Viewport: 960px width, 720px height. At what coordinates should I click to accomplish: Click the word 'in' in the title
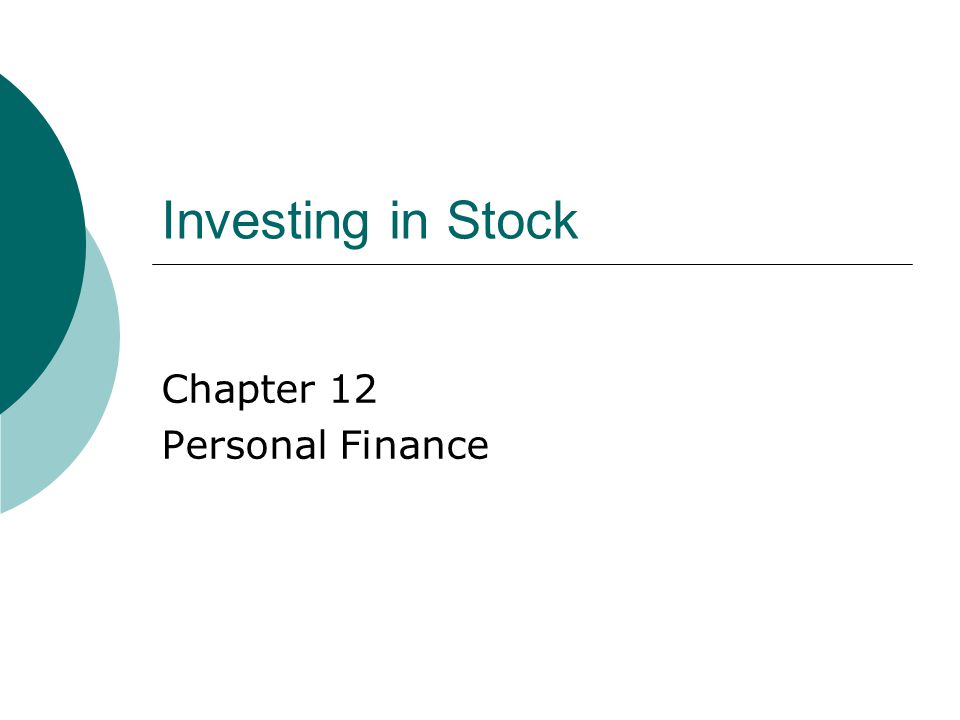408,220
